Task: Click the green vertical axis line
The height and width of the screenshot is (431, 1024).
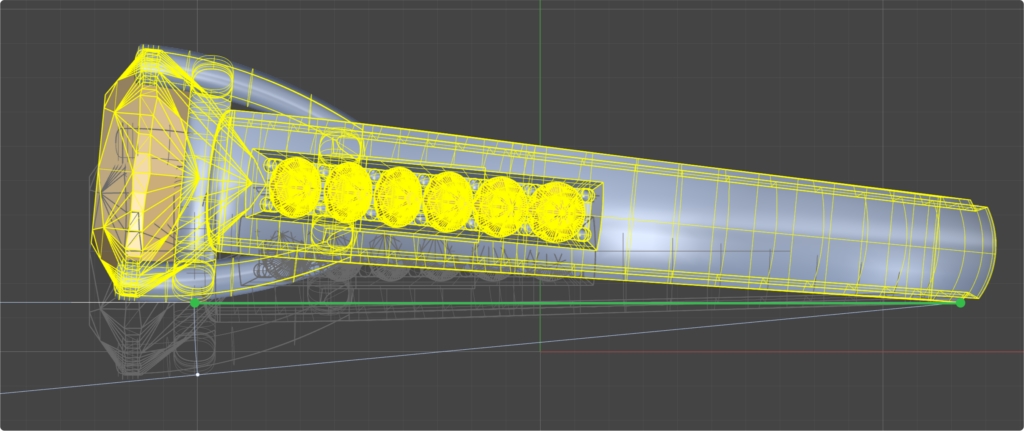Action: (x=540, y=60)
